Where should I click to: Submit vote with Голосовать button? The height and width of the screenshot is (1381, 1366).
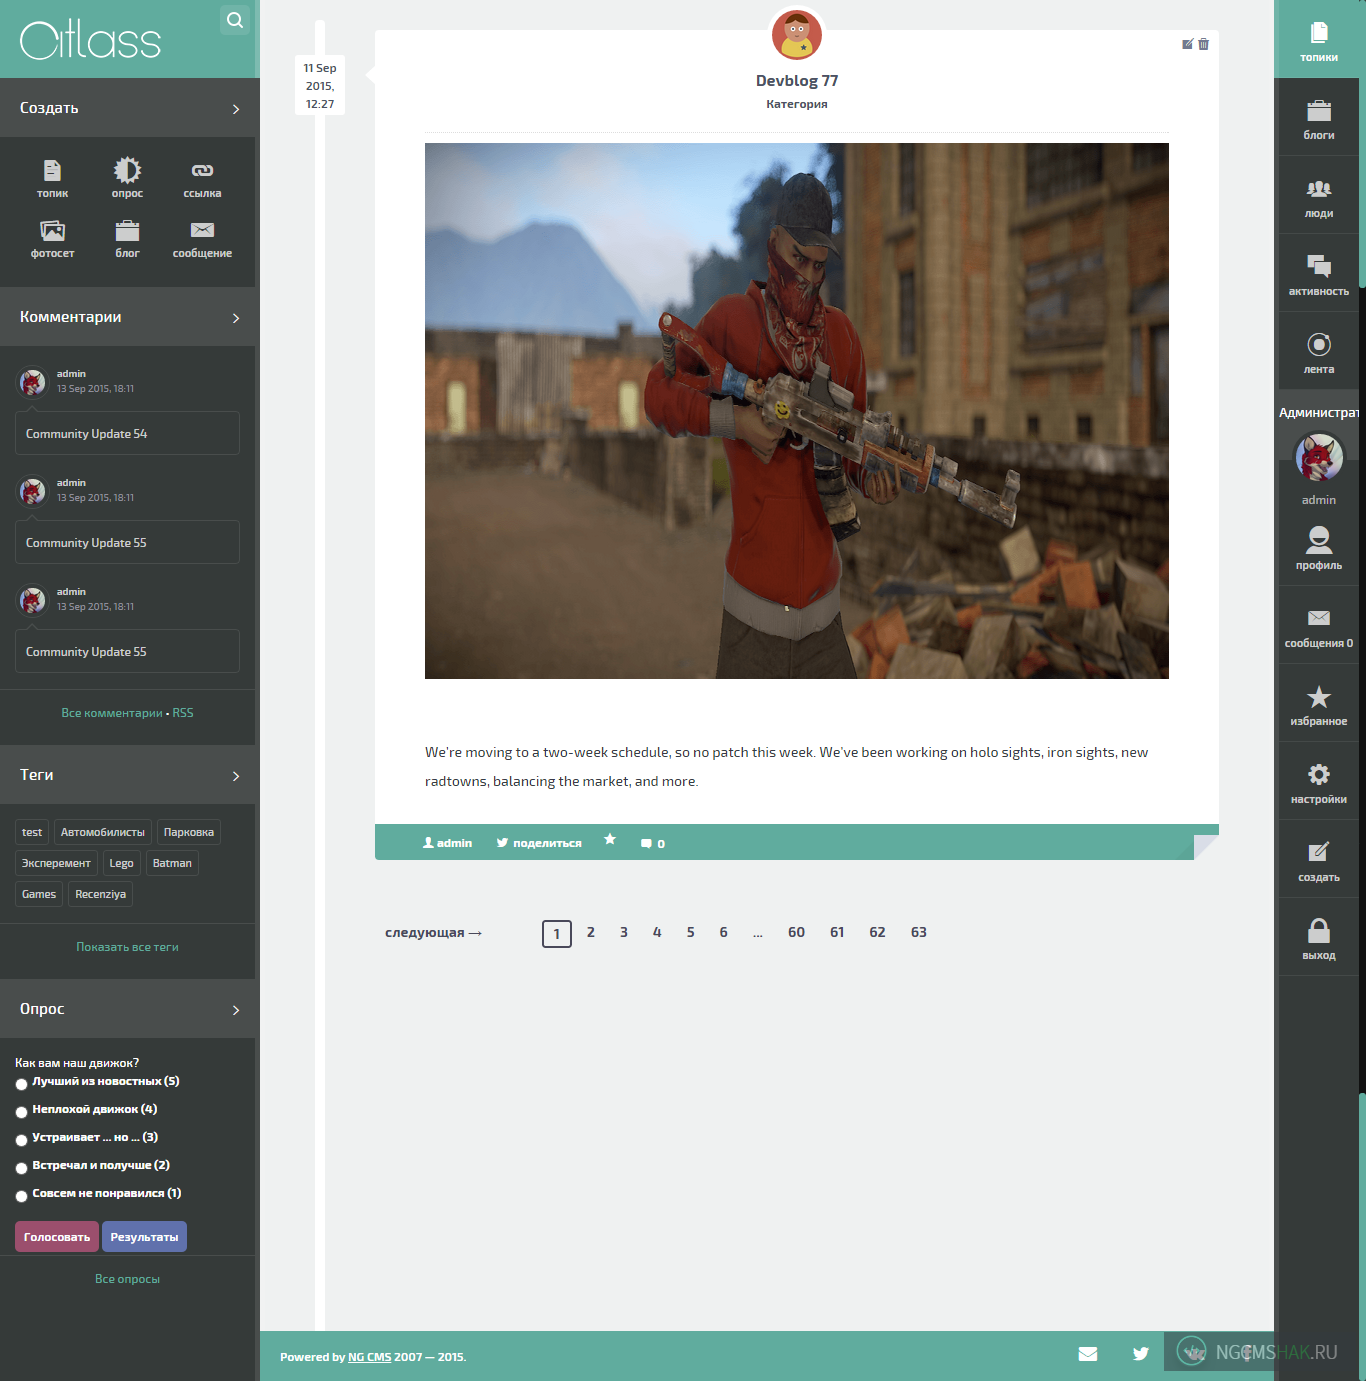57,1237
